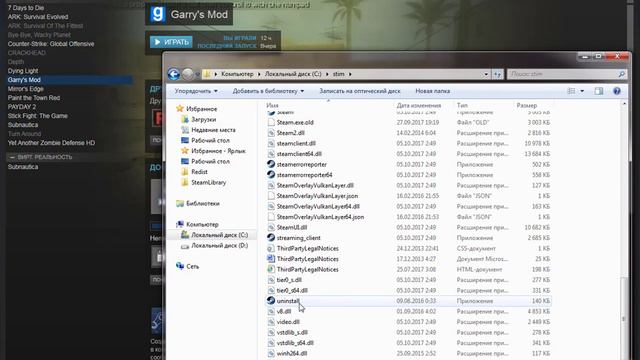Sort by the Тип column header
640x360 pixels.
[x=462, y=105]
